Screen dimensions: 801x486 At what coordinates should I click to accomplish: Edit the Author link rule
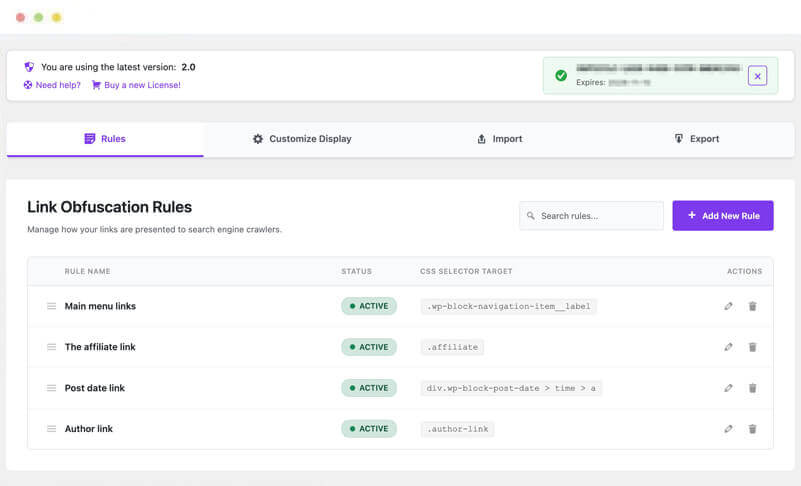[x=728, y=429]
